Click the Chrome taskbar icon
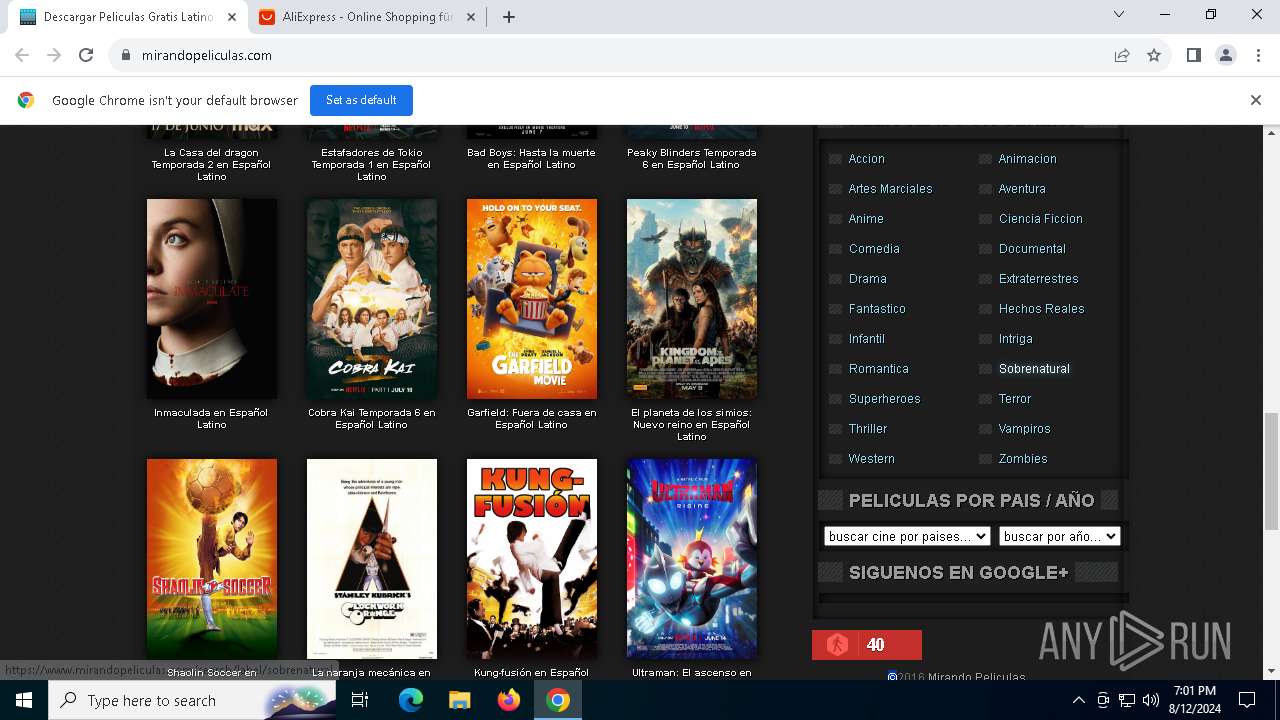This screenshot has width=1280, height=720. tap(558, 700)
